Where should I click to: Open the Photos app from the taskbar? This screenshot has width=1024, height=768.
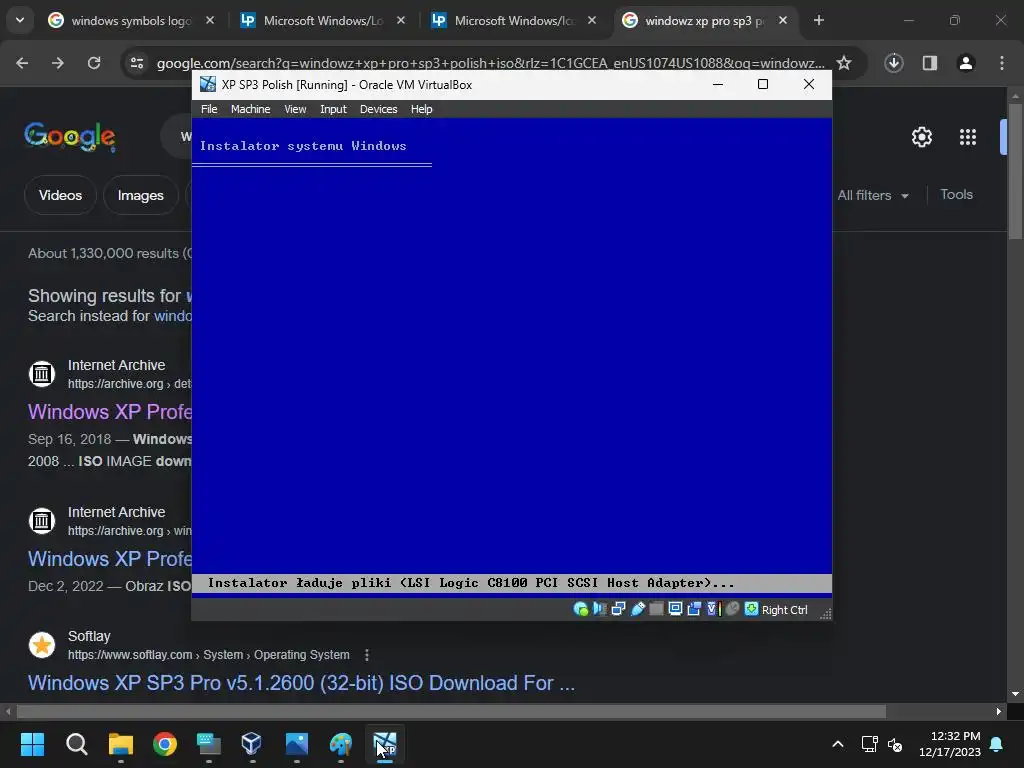pos(296,743)
